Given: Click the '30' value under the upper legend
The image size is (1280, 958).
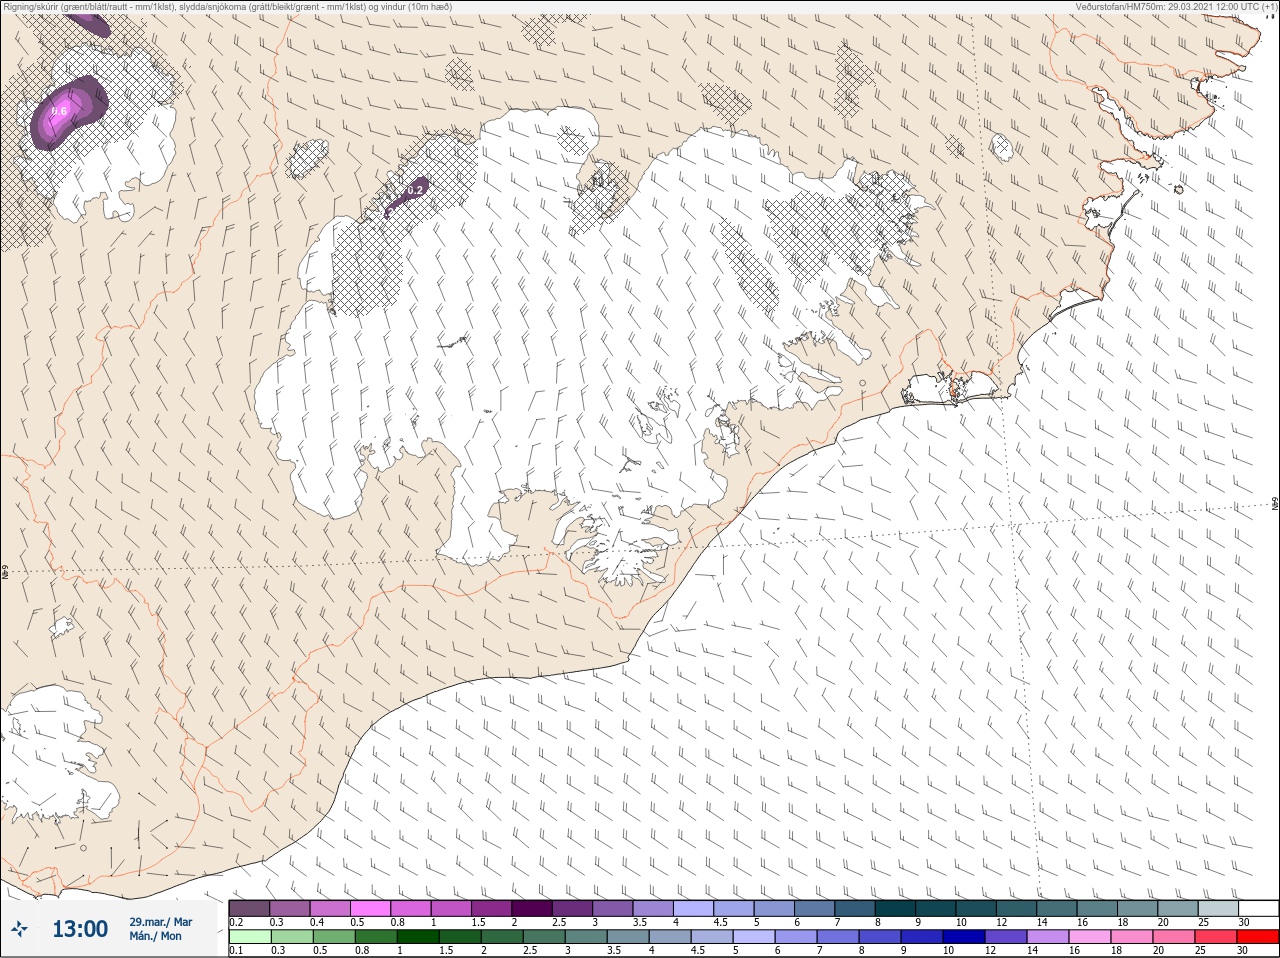Looking at the screenshot, I should pyautogui.click(x=1244, y=922).
